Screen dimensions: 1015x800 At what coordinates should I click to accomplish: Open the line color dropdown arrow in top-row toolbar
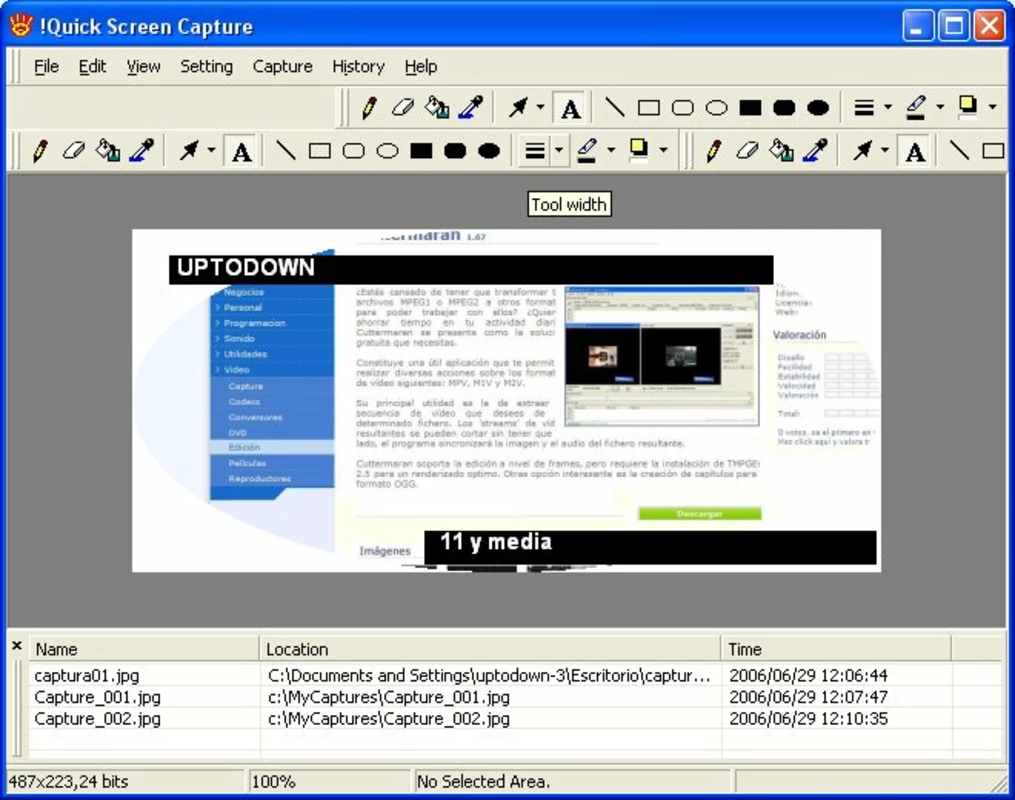[941, 108]
